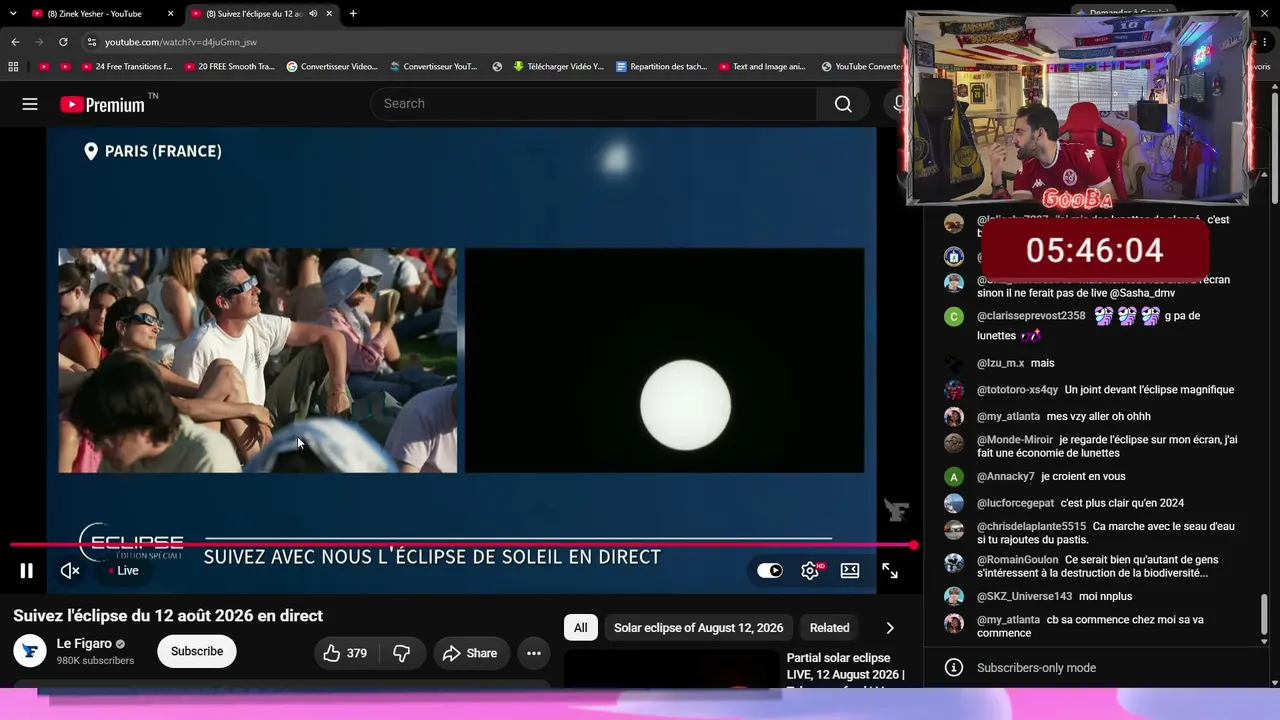This screenshot has height=720, width=1280.
Task: Open the Repartition des tach... bookmark
Action: [661, 67]
